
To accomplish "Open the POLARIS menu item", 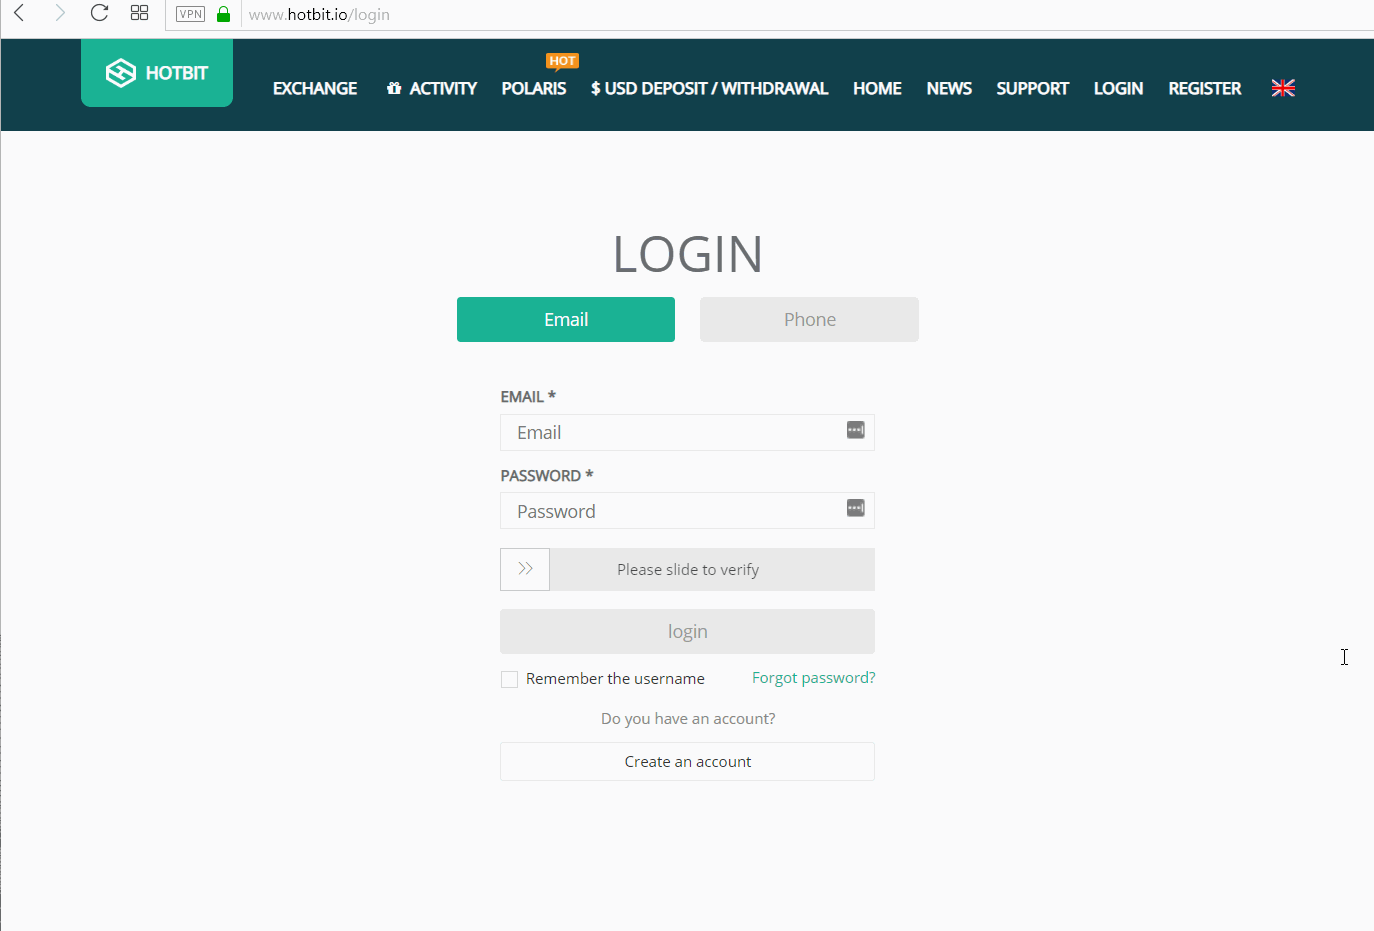I will [534, 88].
